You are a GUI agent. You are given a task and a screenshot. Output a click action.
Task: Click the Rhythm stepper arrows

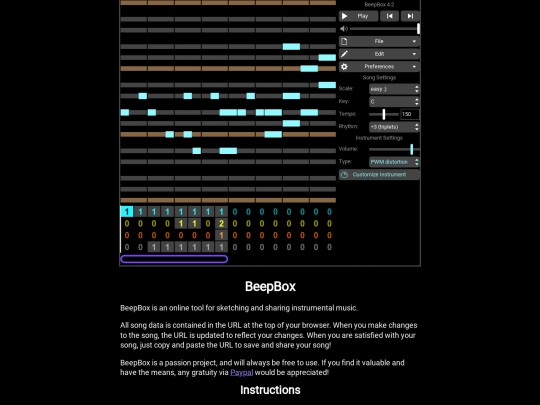point(416,127)
